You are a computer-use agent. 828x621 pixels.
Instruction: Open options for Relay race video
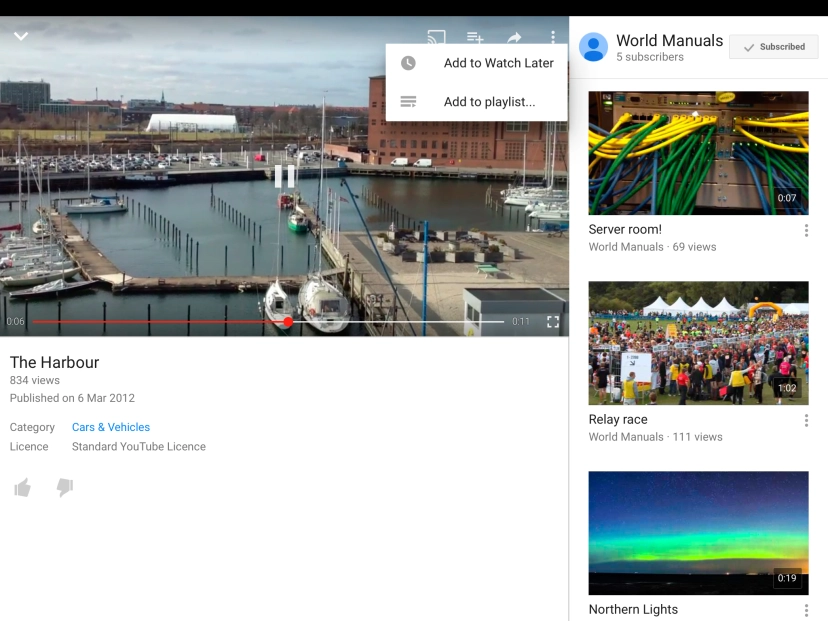pos(806,420)
